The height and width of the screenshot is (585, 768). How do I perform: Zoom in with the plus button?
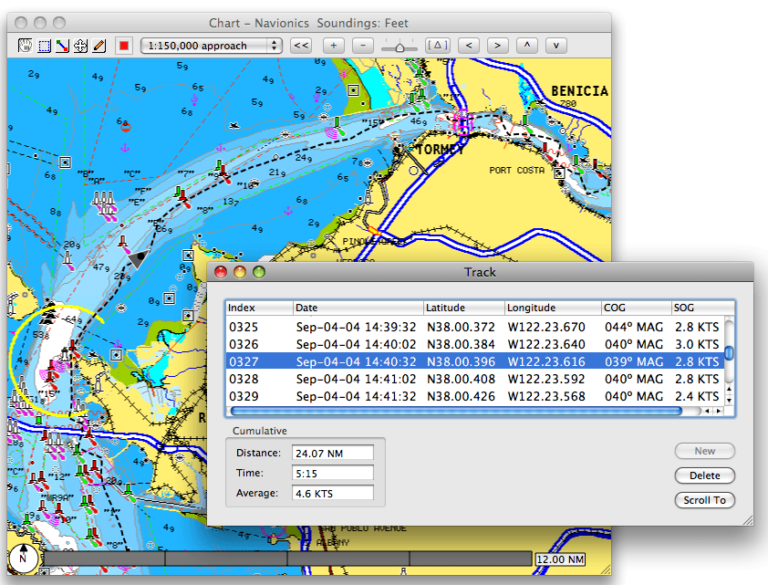334,45
